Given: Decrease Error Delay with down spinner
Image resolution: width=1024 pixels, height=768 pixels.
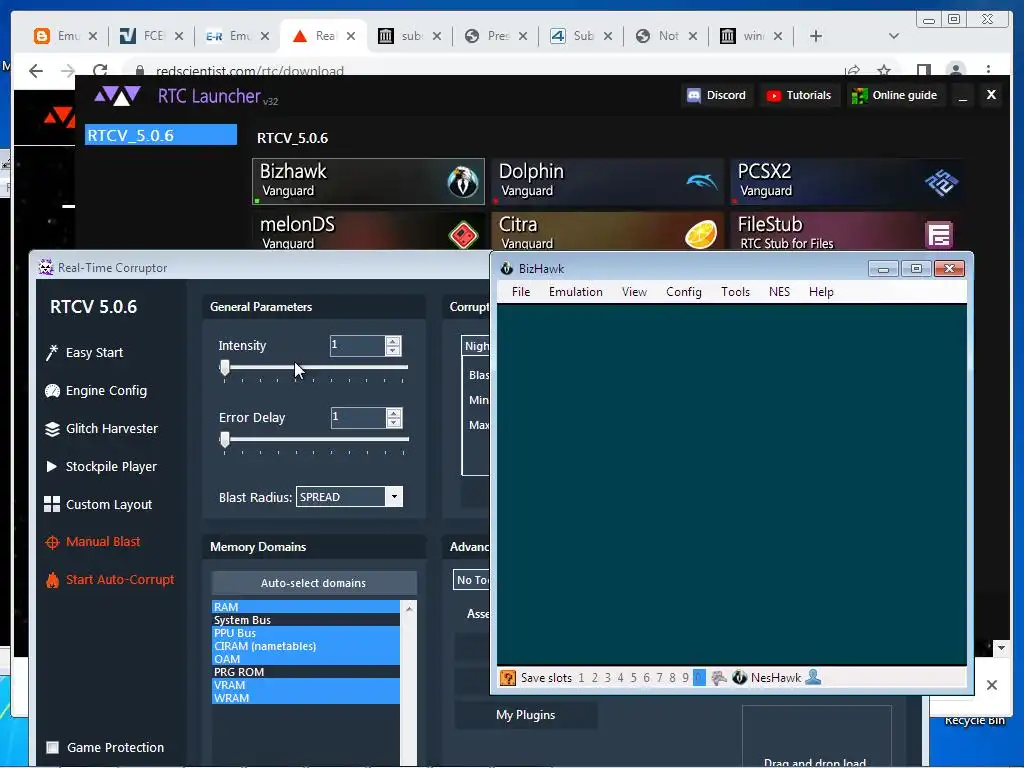Looking at the screenshot, I should click(x=394, y=423).
